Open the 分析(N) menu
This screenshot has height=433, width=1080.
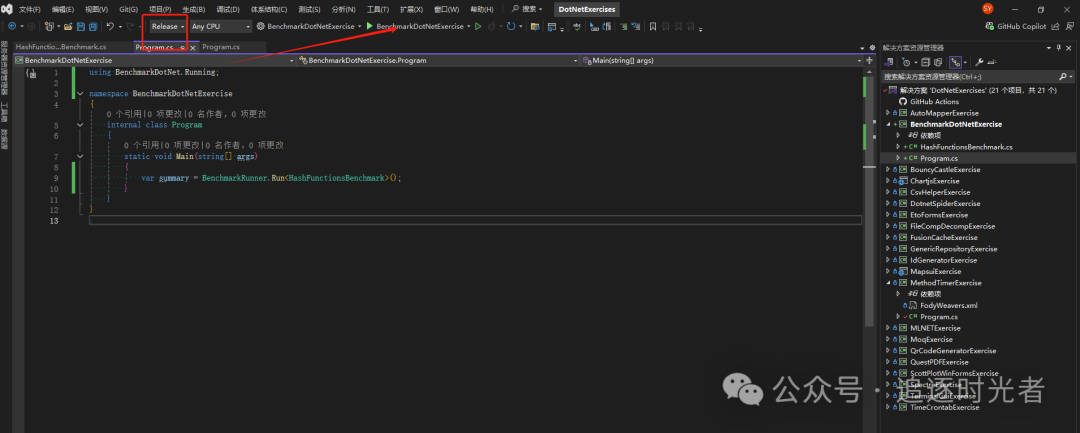[x=343, y=10]
